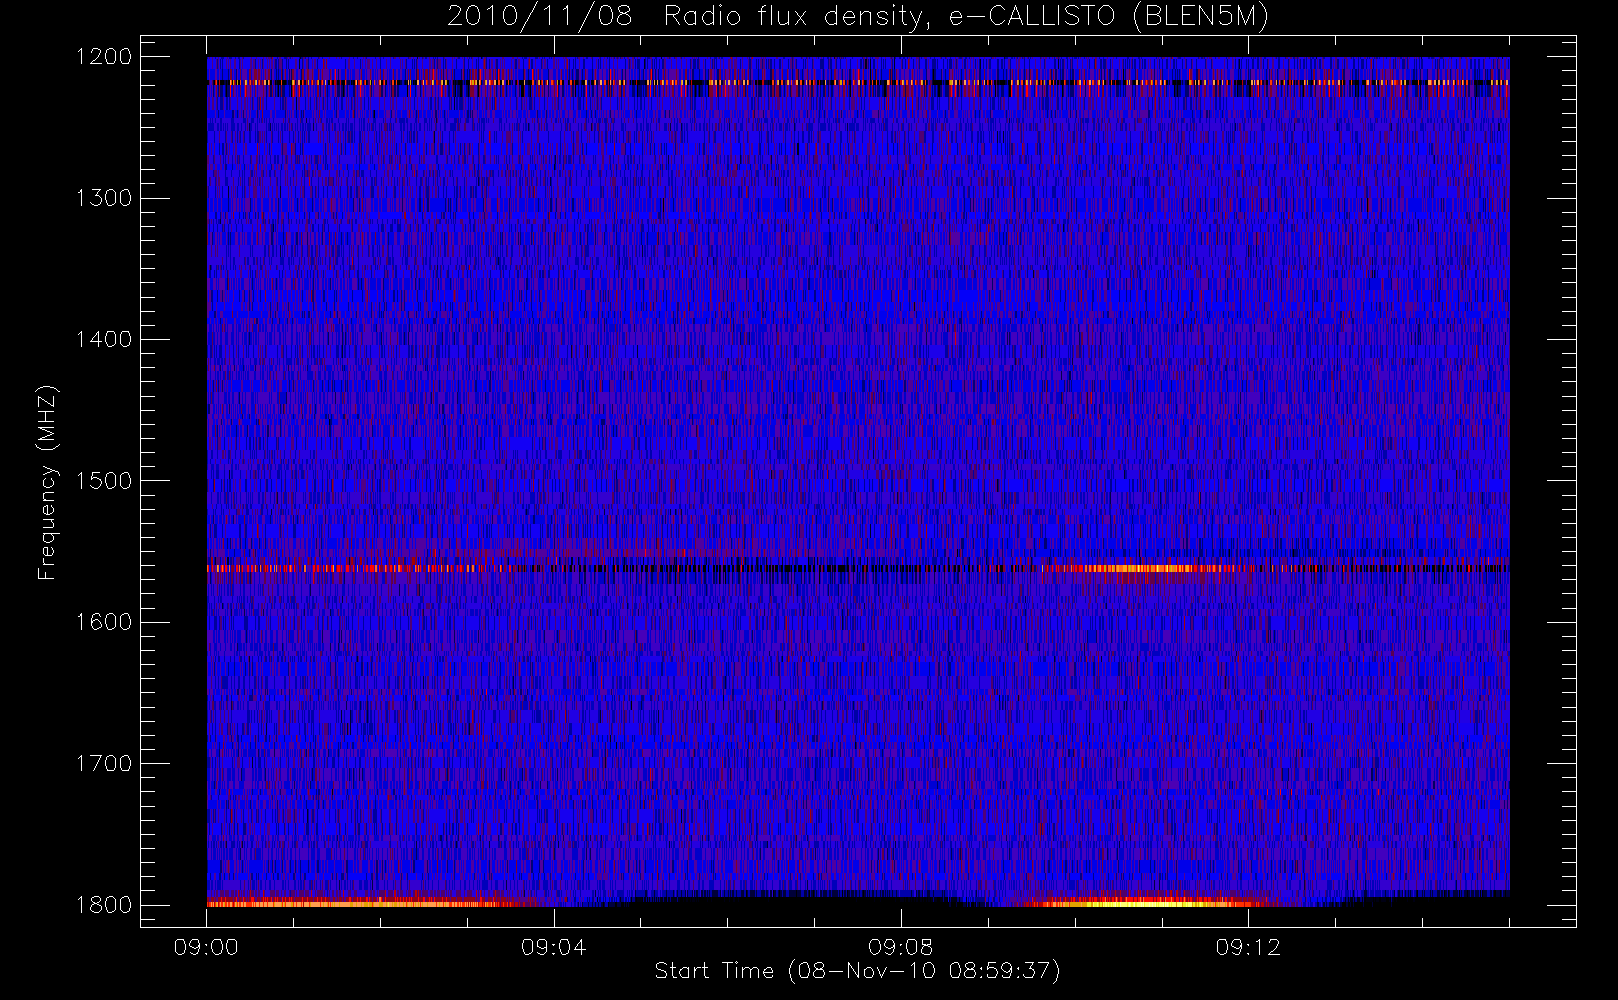Screen dimensions: 1618x1000
Task: Click the 09:00 time tick label
Action: (x=206, y=947)
